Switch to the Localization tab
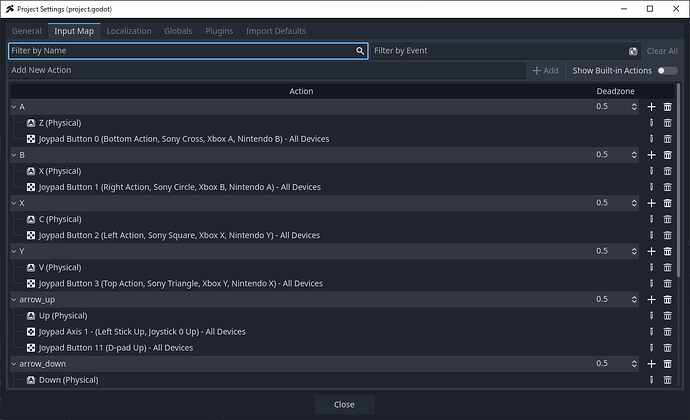Viewport: 690px width, 420px height. (x=129, y=31)
